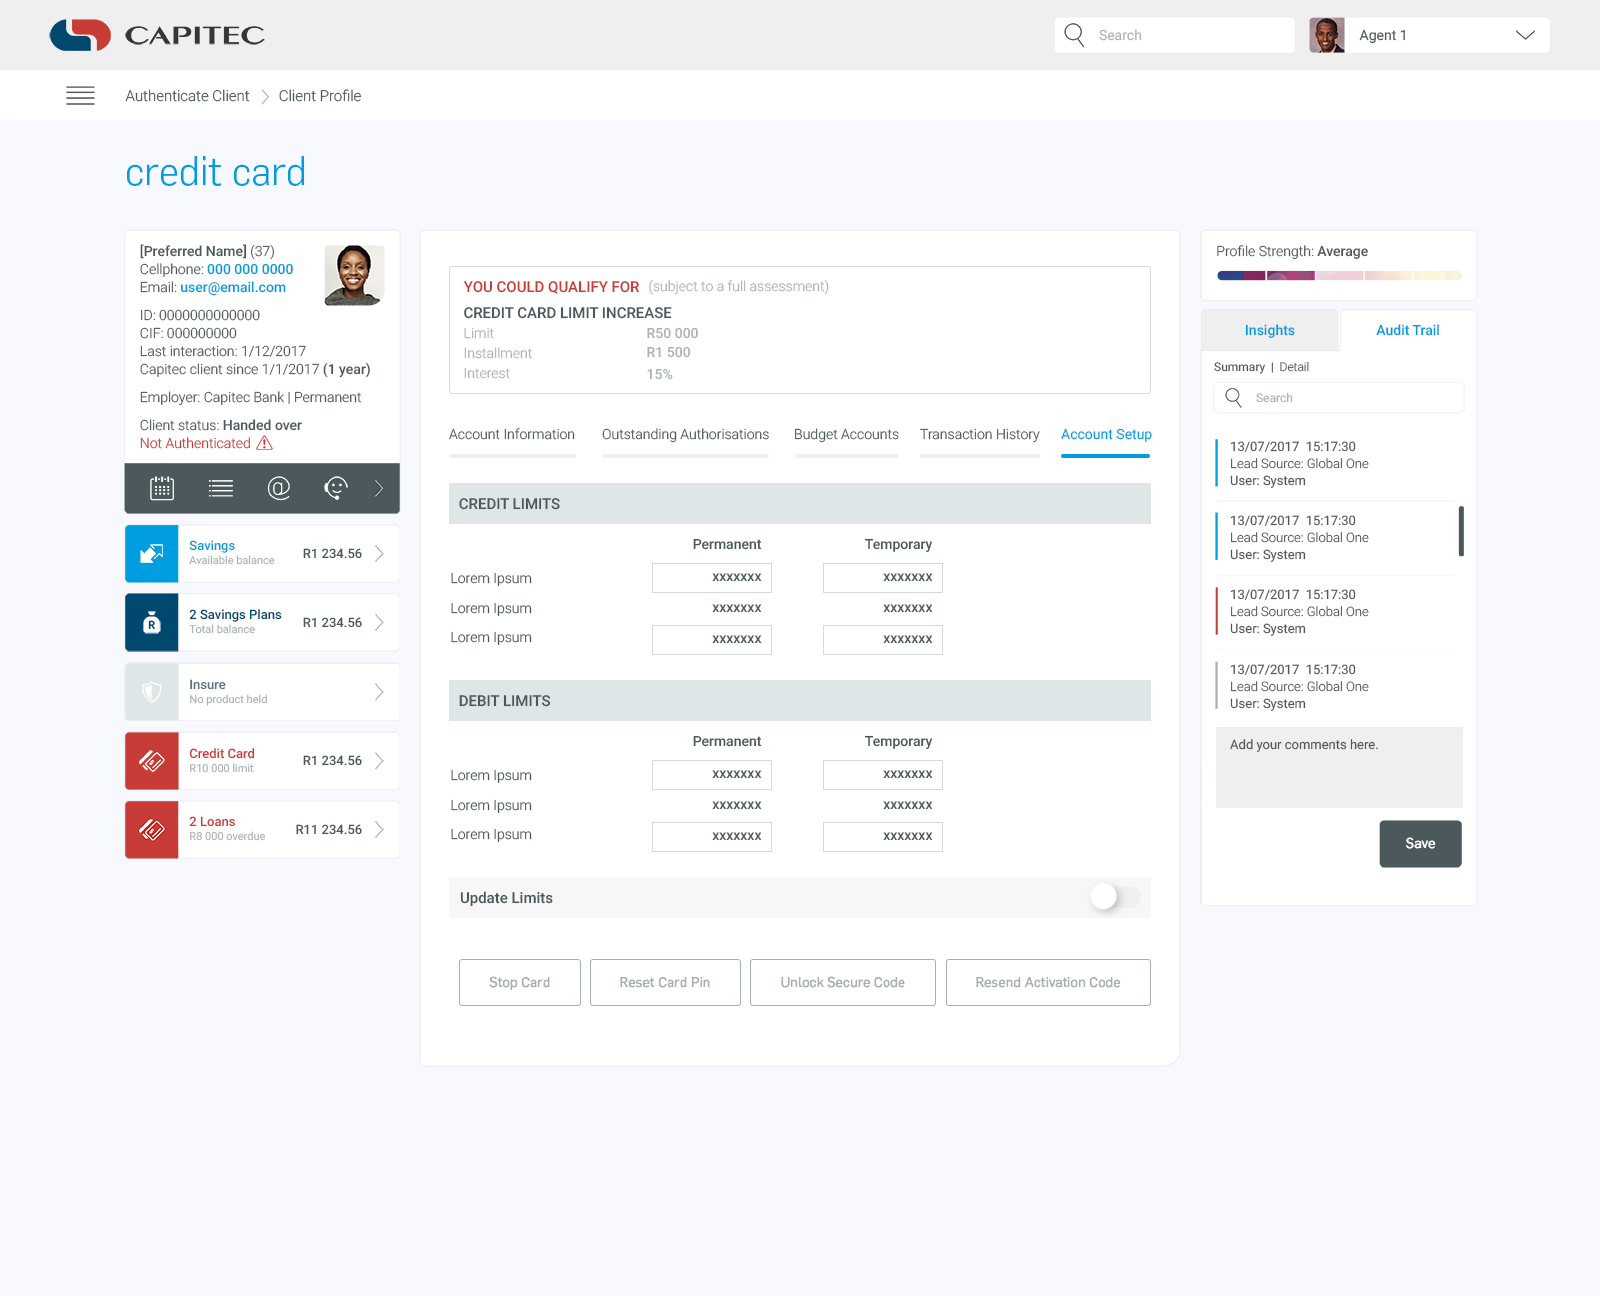Click the breadcrumb separator chevron

tap(265, 96)
